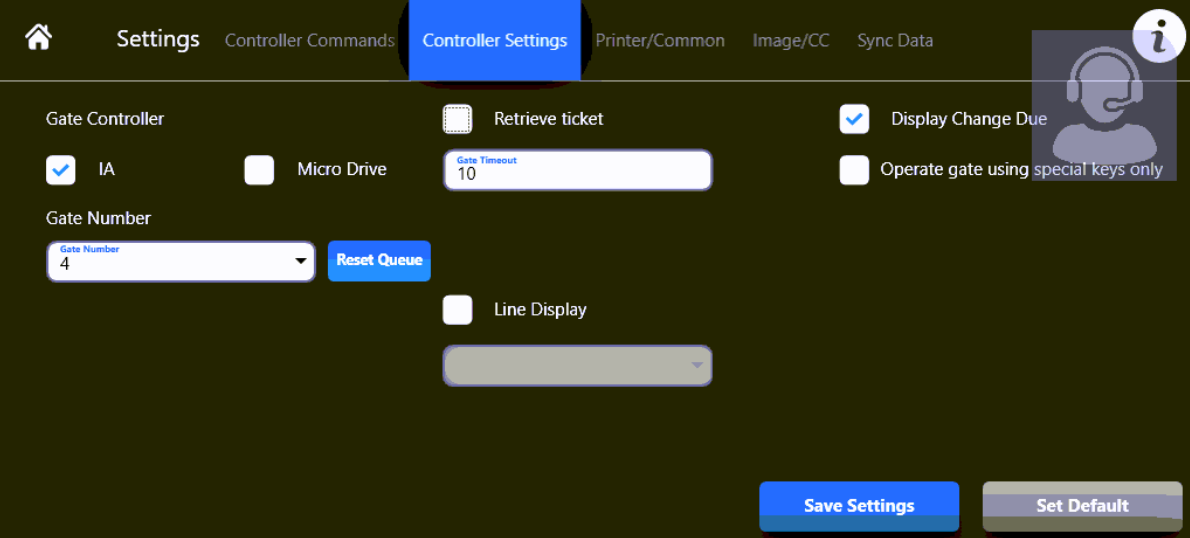Go to the home screen icon

pos(38,37)
